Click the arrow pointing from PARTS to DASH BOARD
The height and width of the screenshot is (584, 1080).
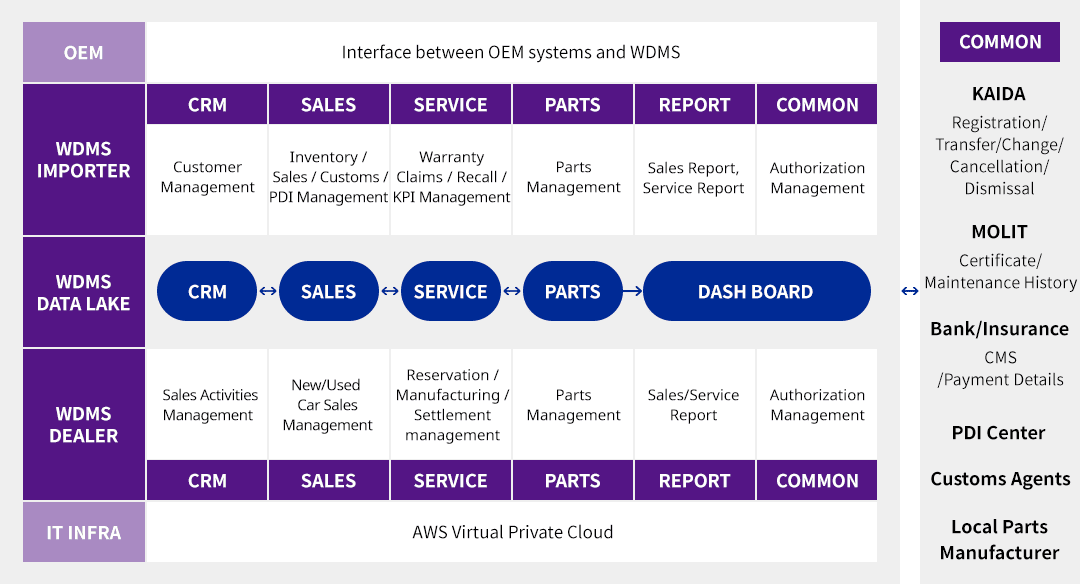click(632, 292)
